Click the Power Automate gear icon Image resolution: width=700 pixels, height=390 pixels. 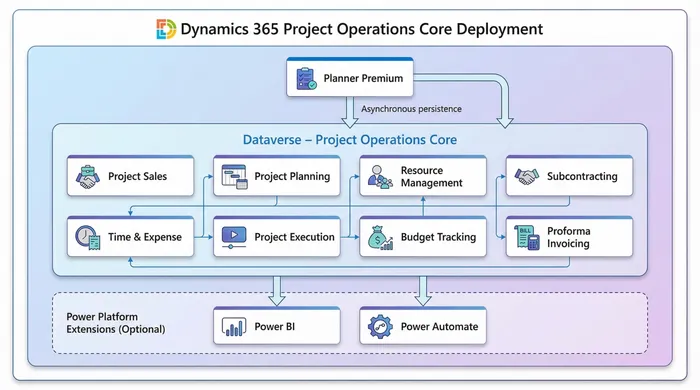tap(380, 327)
